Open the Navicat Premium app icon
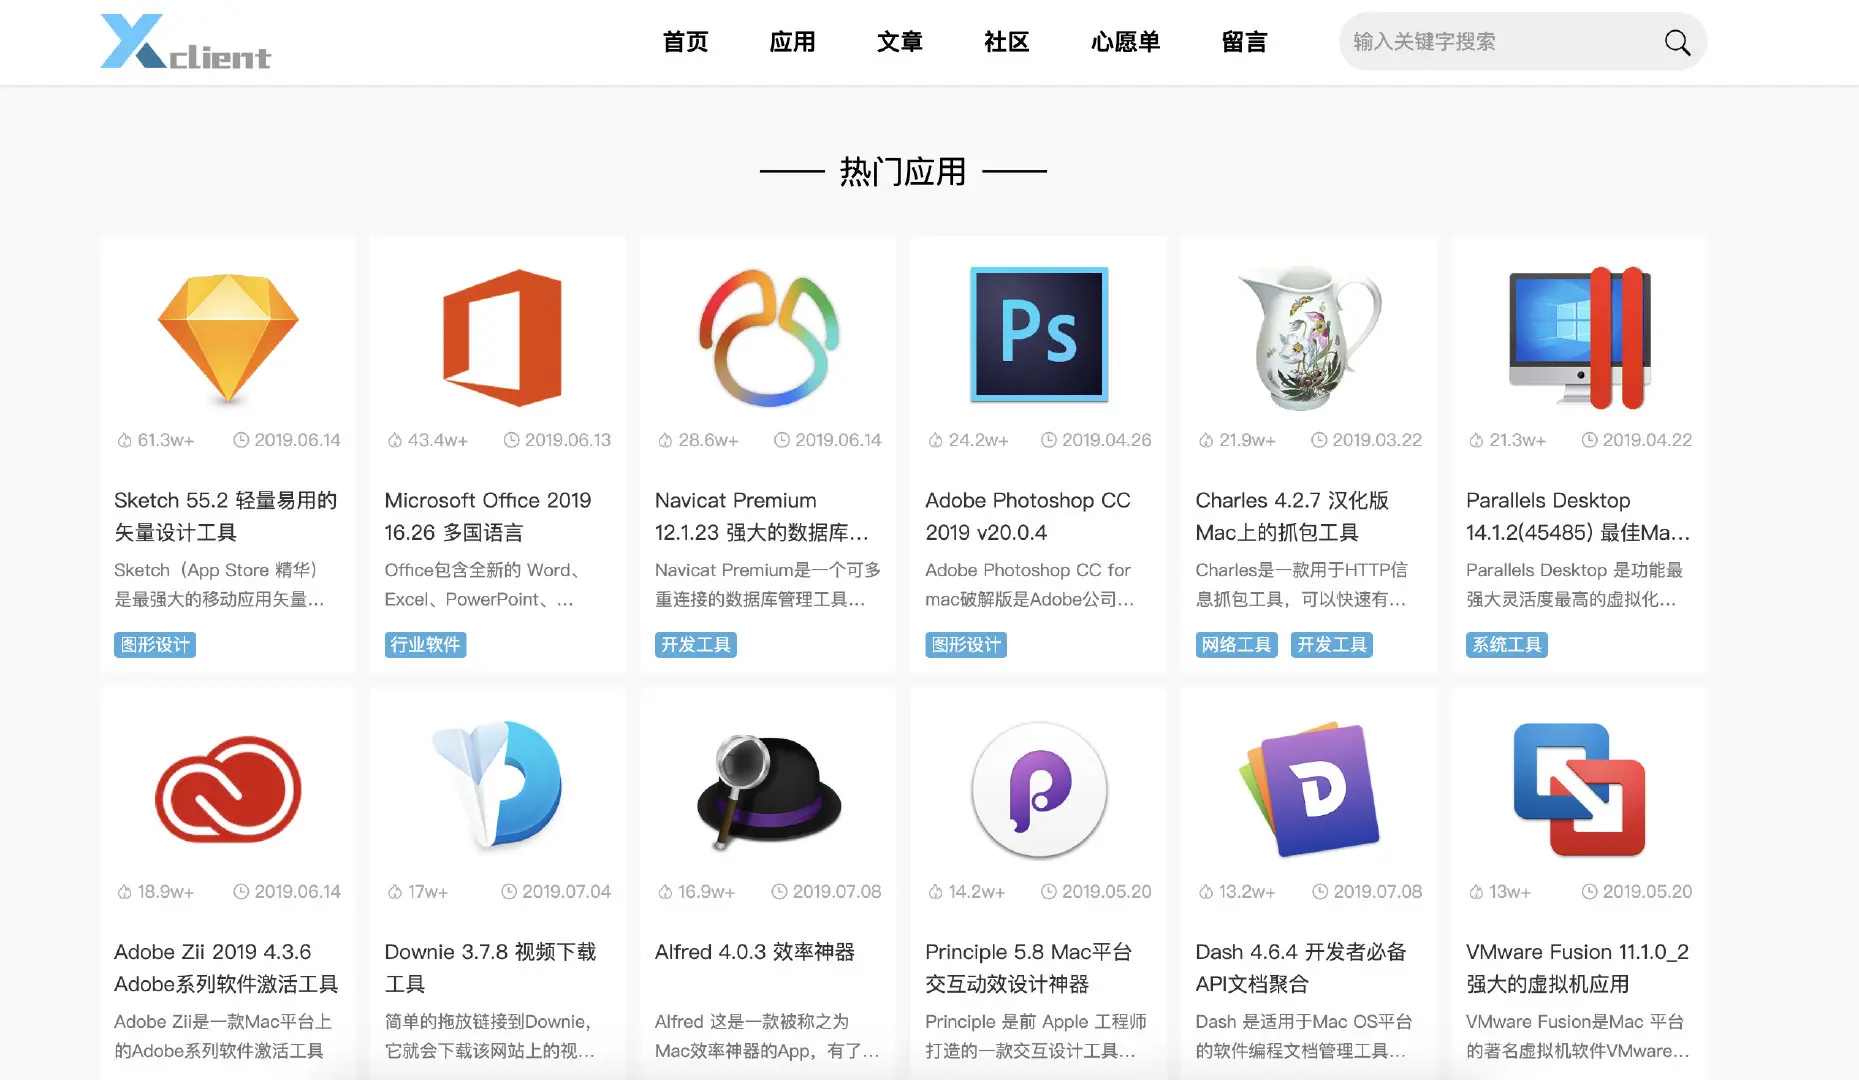Image resolution: width=1859 pixels, height=1080 pixels. [769, 338]
